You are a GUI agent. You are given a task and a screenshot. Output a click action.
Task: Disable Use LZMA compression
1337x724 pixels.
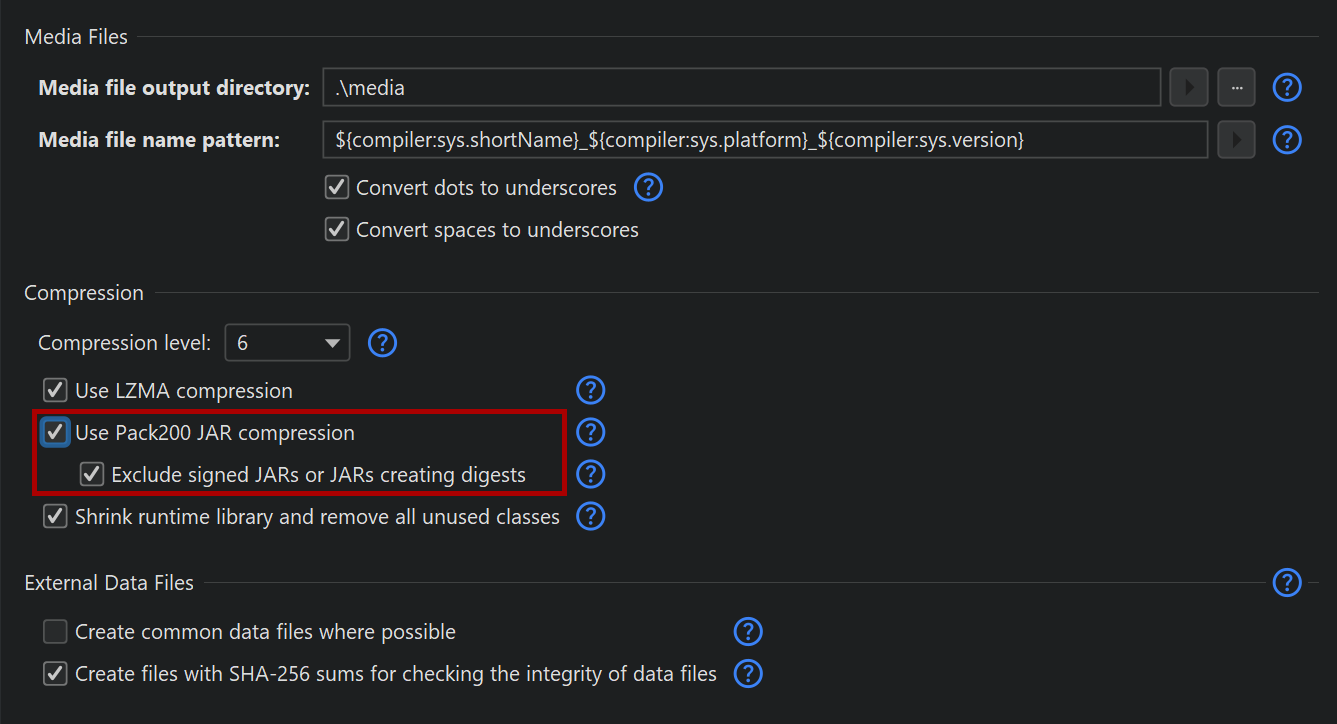pyautogui.click(x=55, y=390)
